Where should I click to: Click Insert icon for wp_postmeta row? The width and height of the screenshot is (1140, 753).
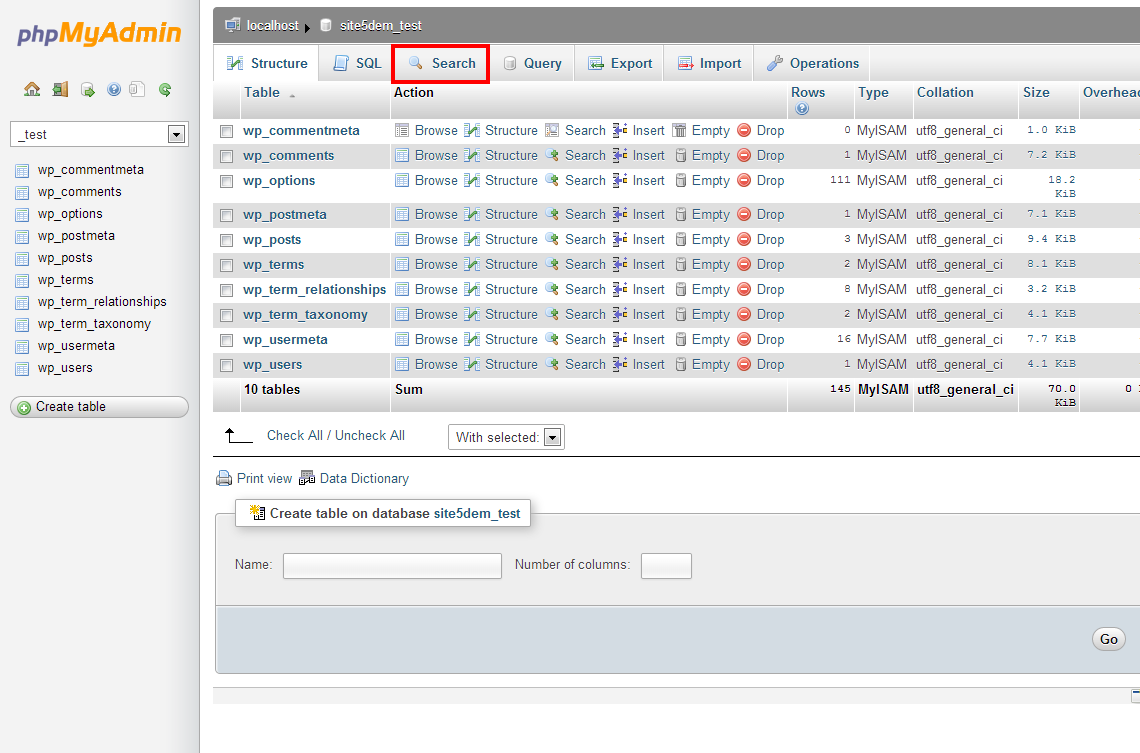pos(620,214)
